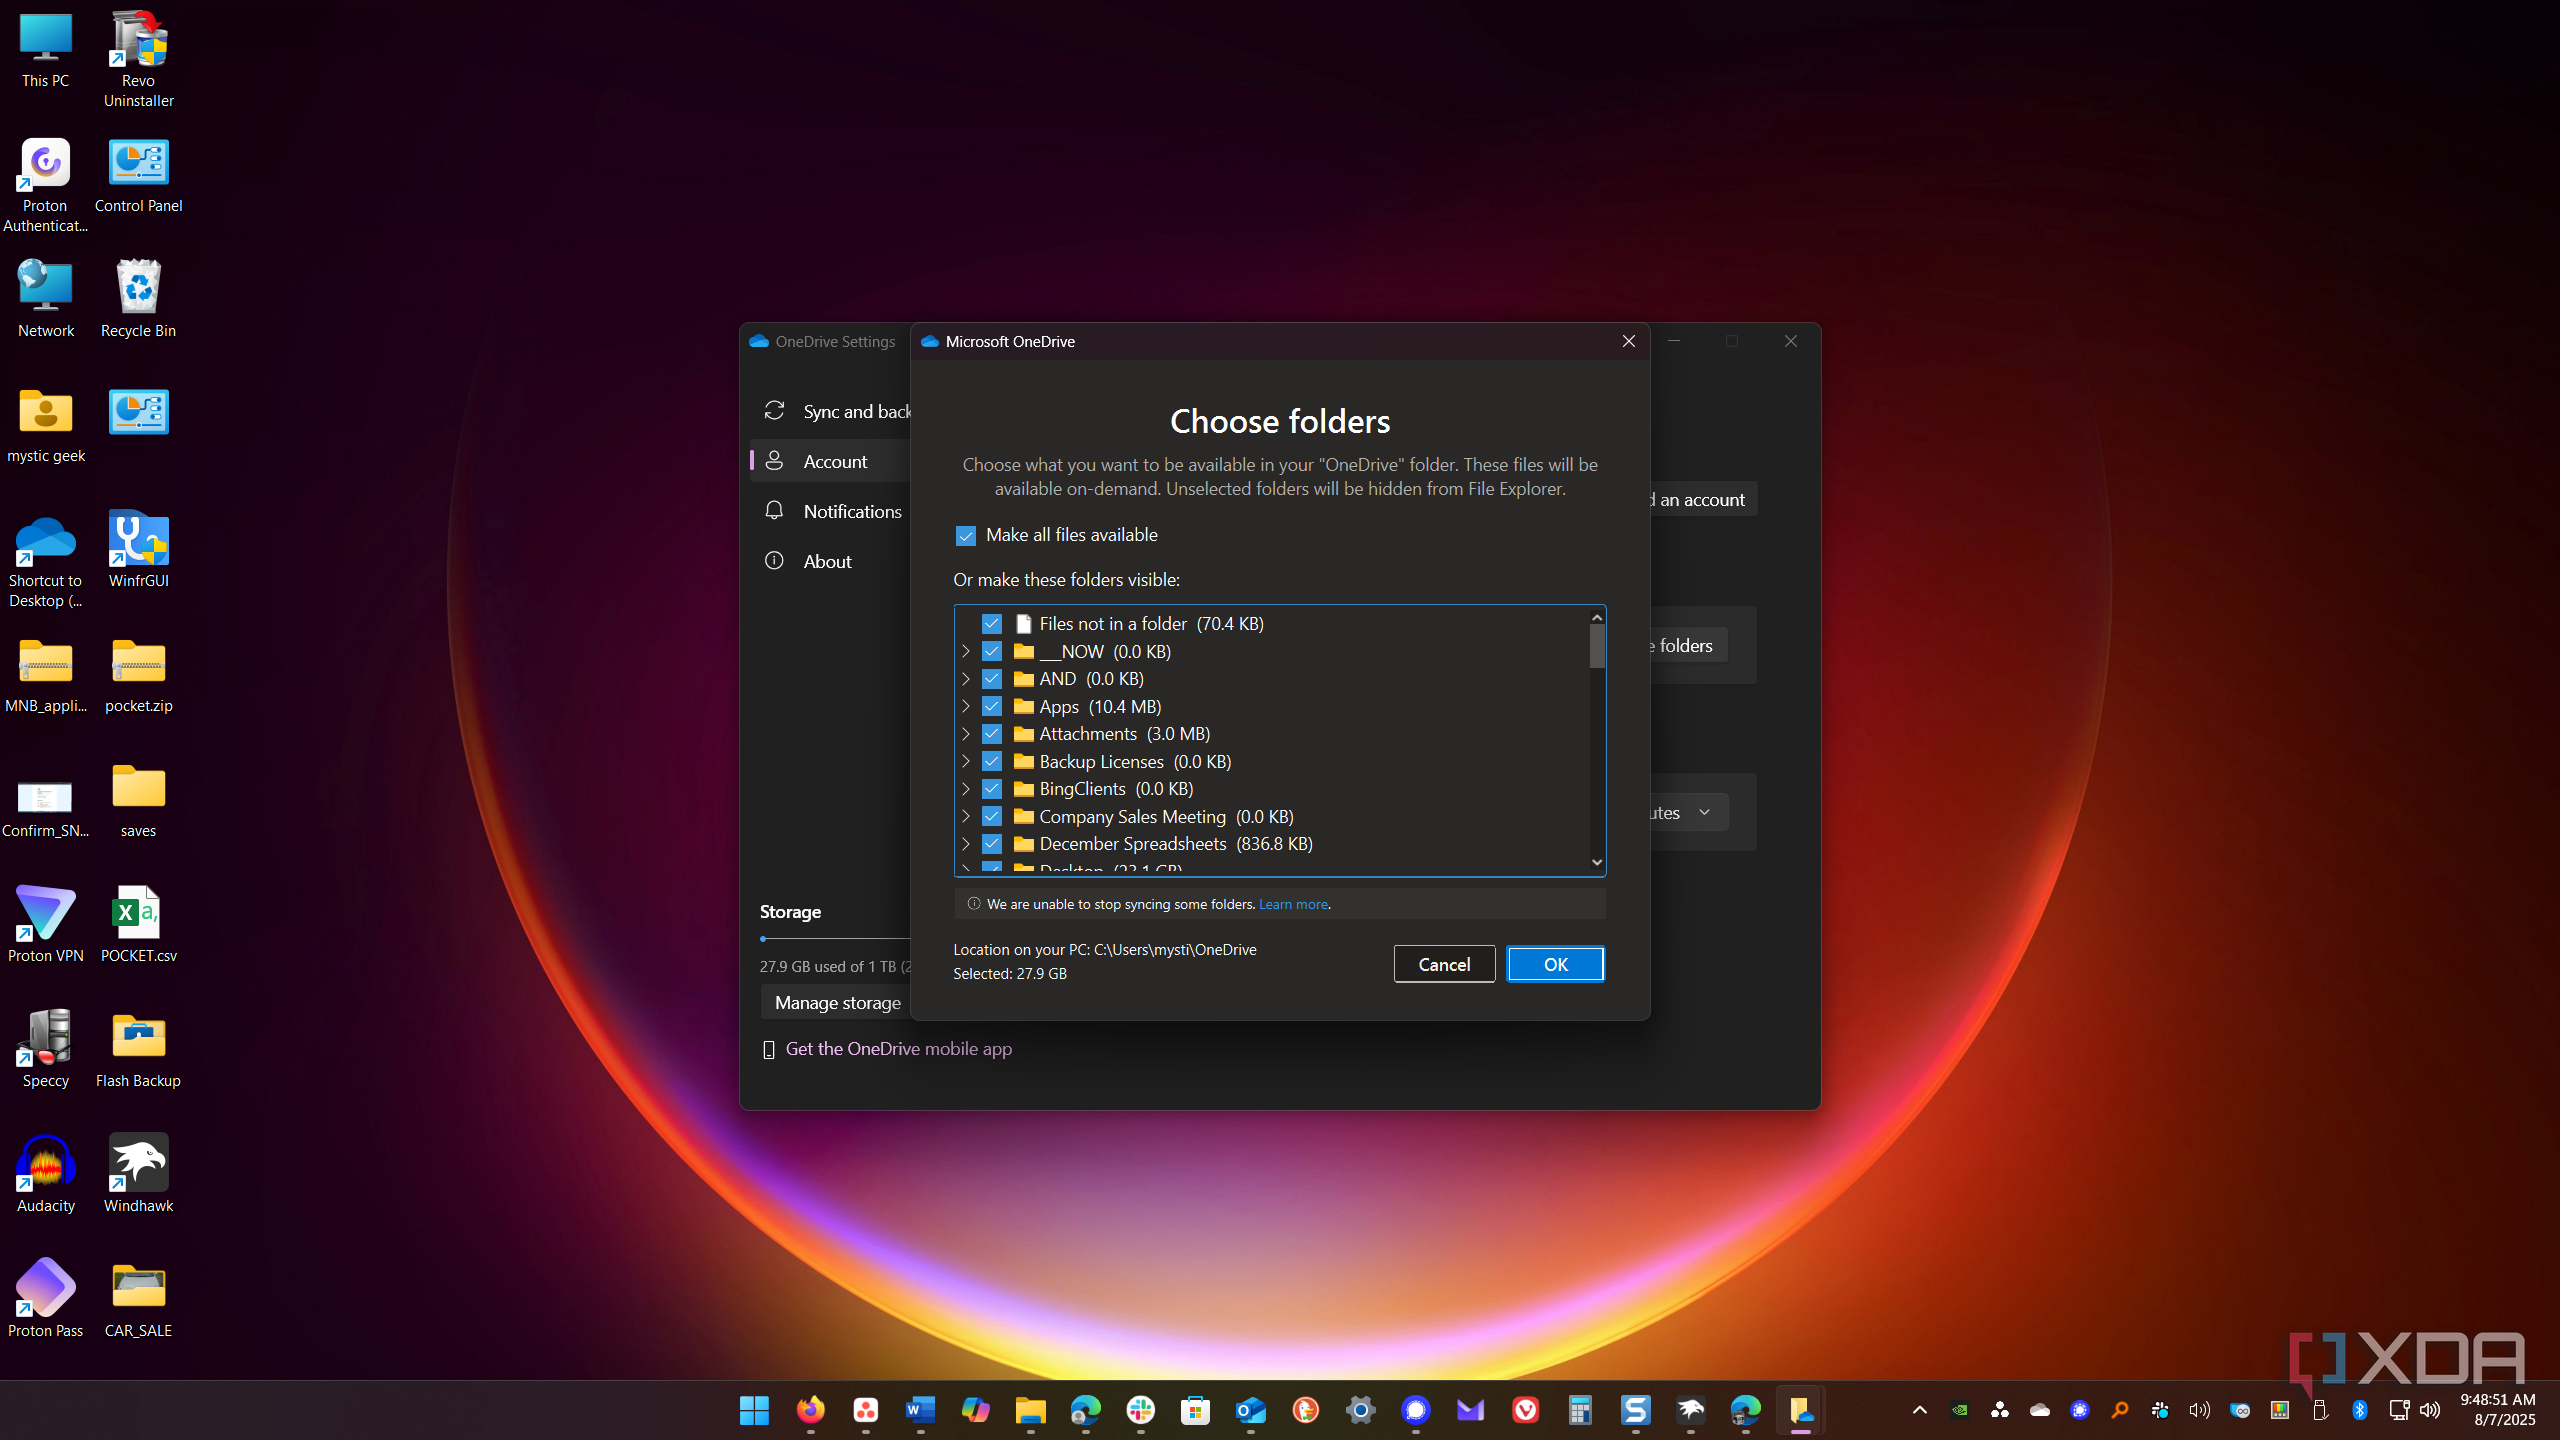This screenshot has width=2560, height=1440.
Task: Expand the AND folder tree node
Action: pyautogui.click(x=966, y=679)
